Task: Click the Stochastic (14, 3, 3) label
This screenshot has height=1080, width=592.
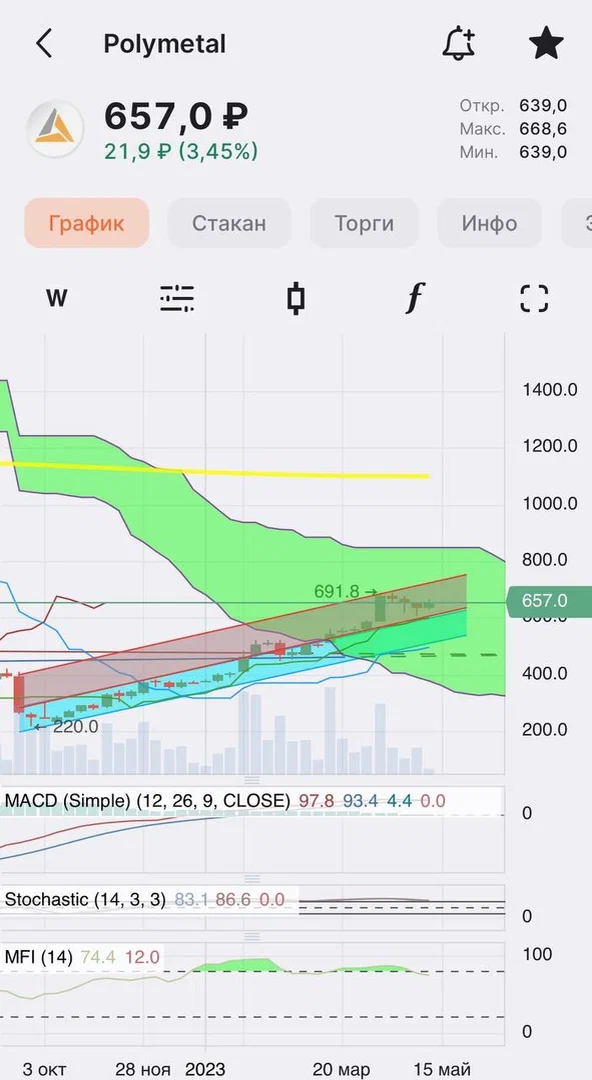Action: pos(85,900)
